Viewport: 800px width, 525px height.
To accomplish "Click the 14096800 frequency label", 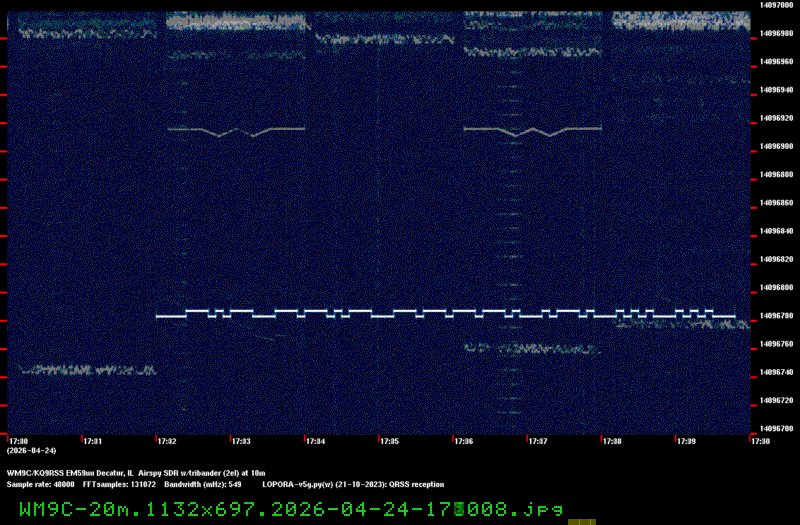I will coord(776,287).
